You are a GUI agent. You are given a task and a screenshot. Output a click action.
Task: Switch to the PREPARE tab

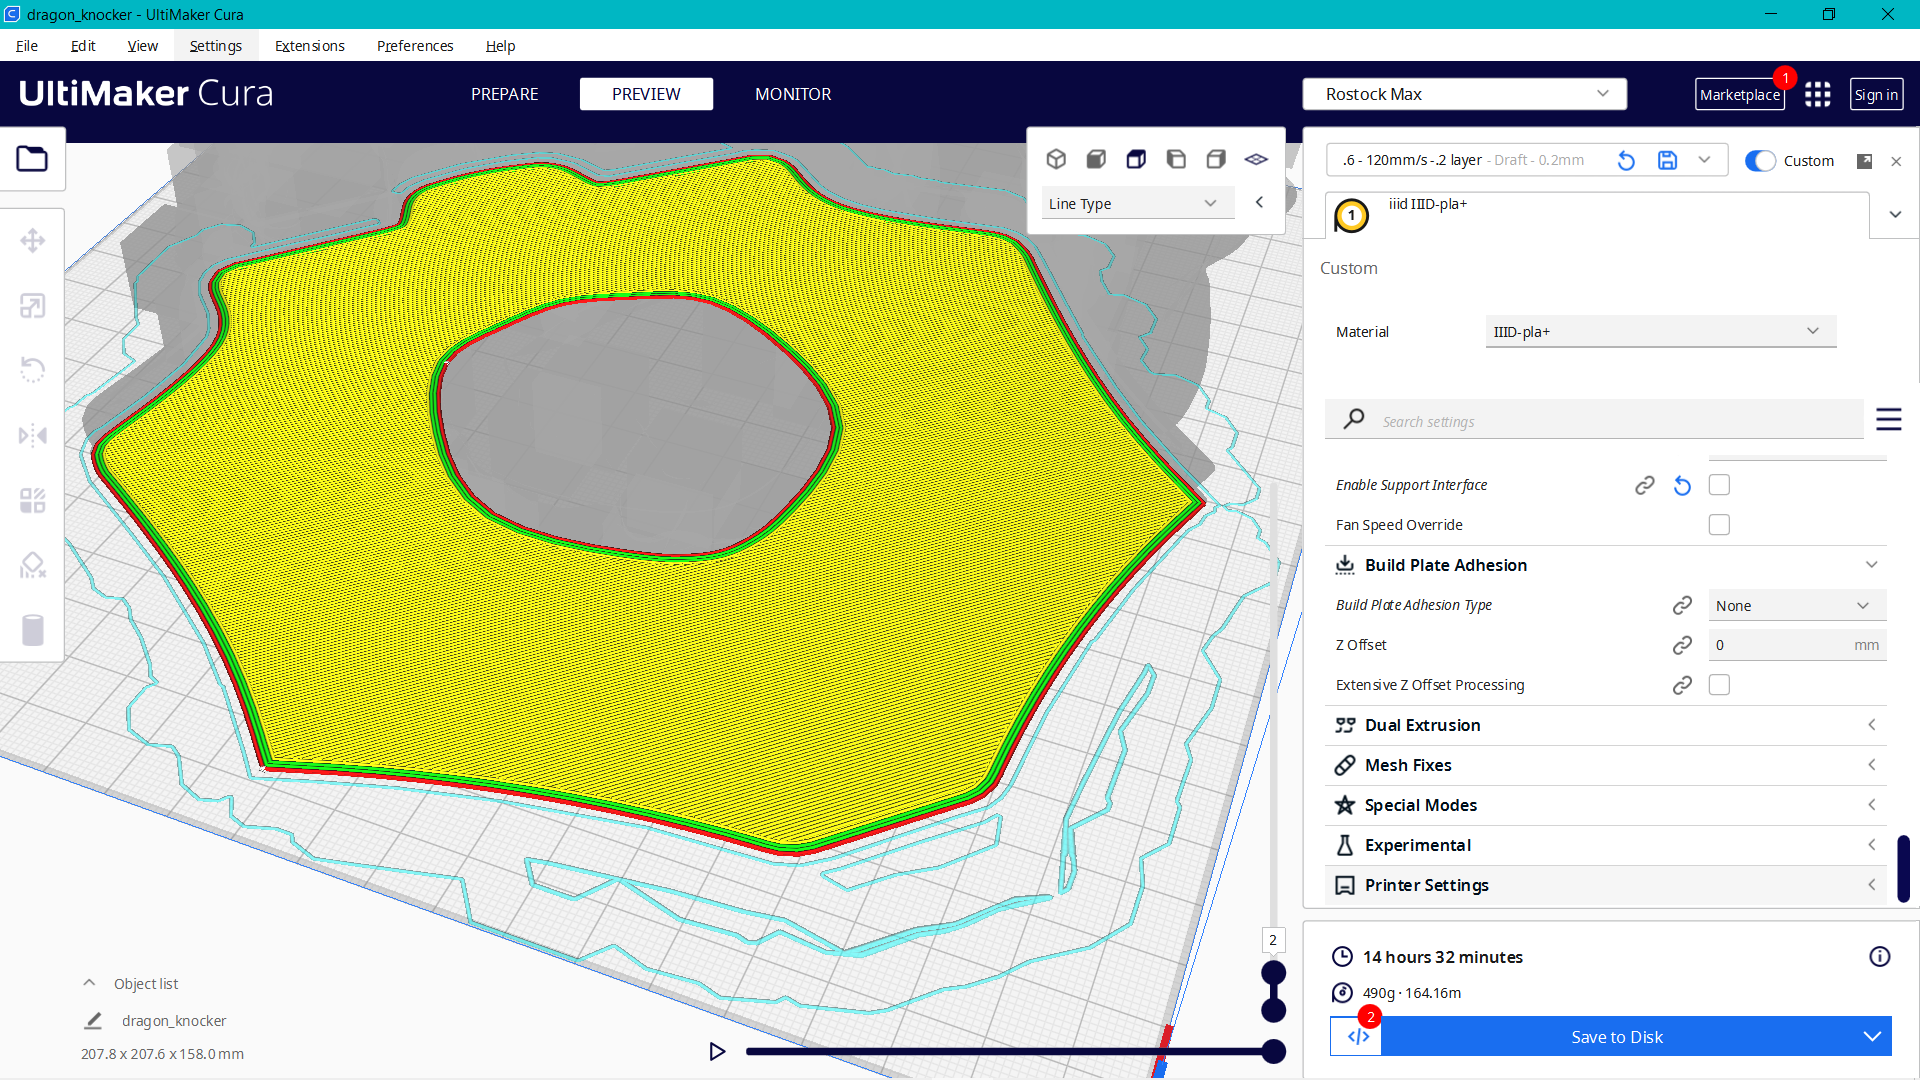coord(504,94)
